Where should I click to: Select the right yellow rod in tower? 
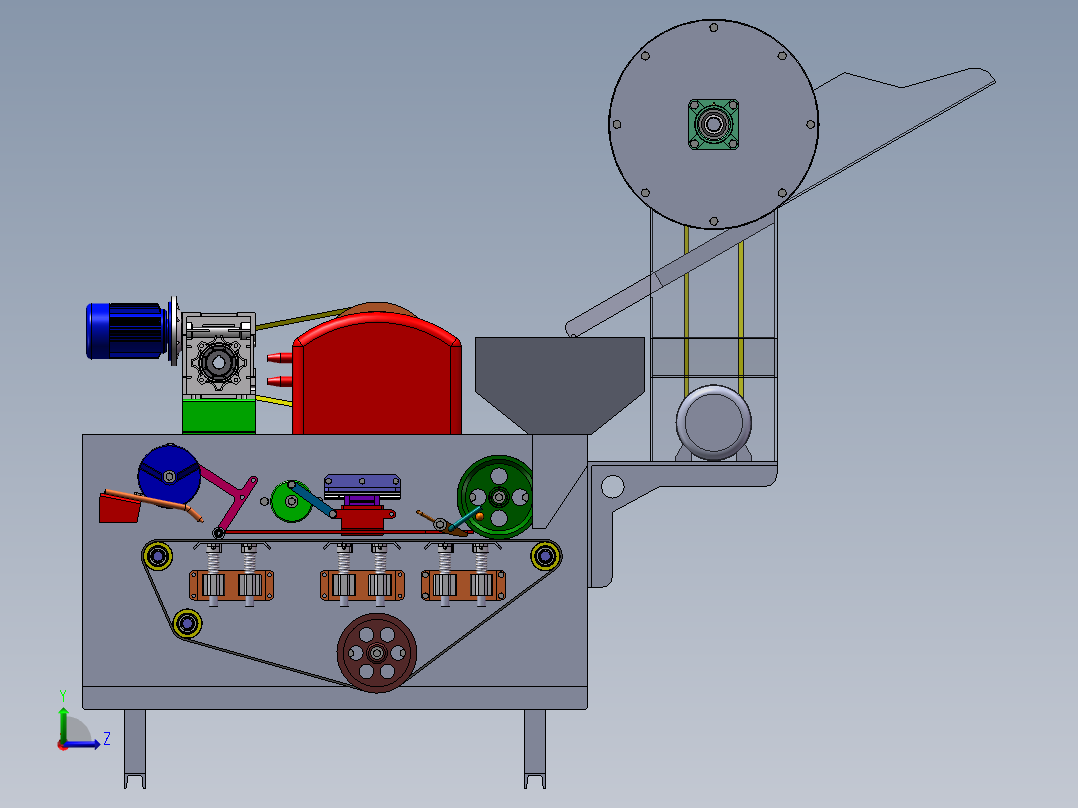(x=740, y=318)
